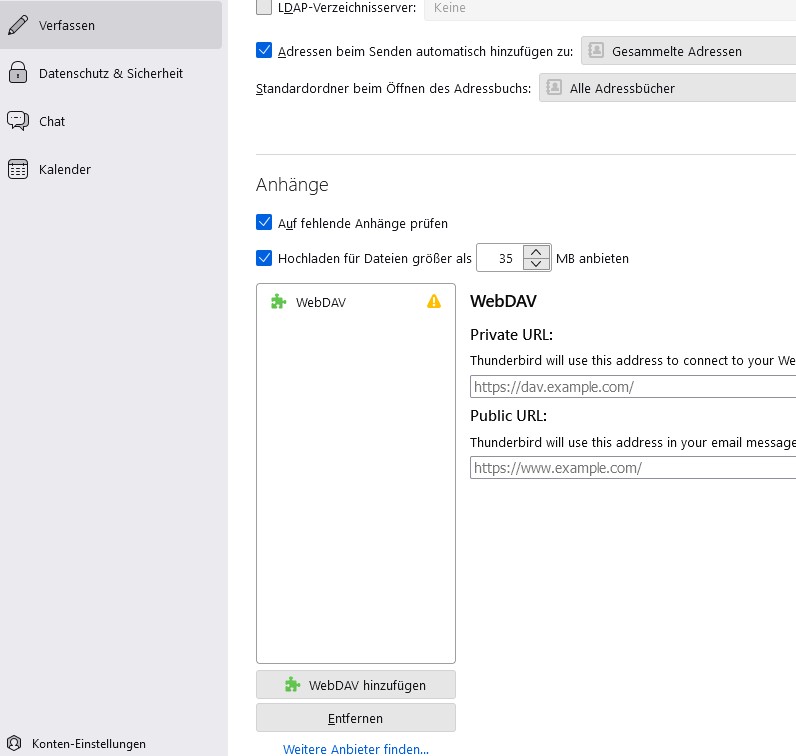Click the Datenschutz & Sicherheit lock icon

click(x=17, y=73)
